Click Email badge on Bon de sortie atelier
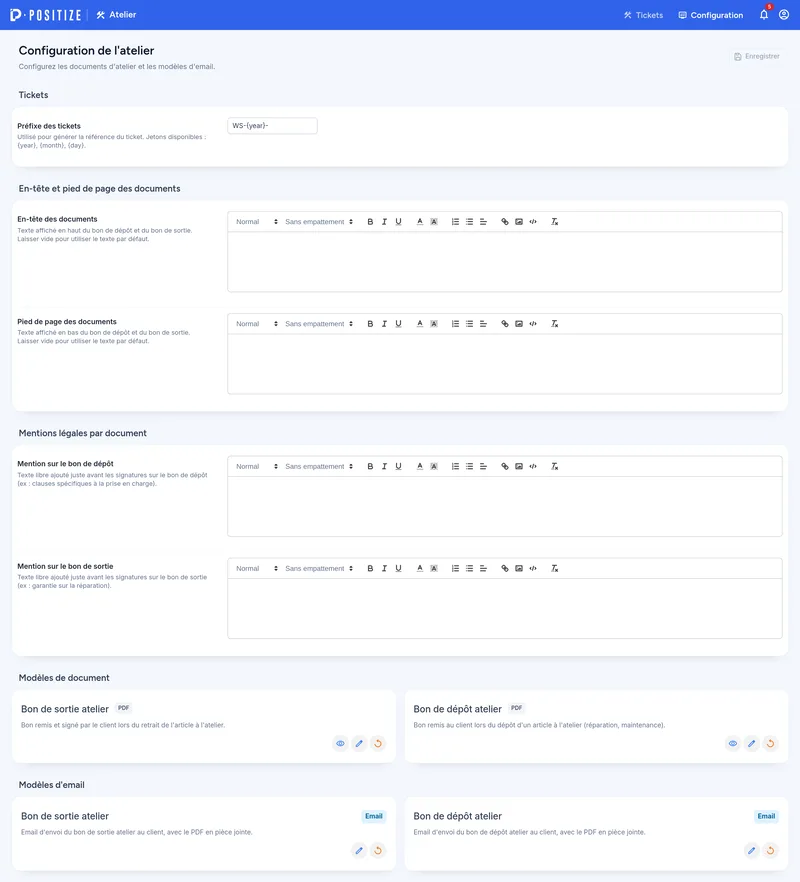This screenshot has width=800, height=882. 374,816
